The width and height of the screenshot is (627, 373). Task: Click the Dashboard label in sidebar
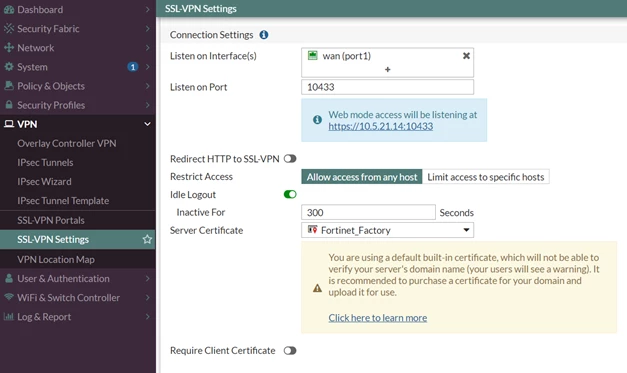pos(40,10)
